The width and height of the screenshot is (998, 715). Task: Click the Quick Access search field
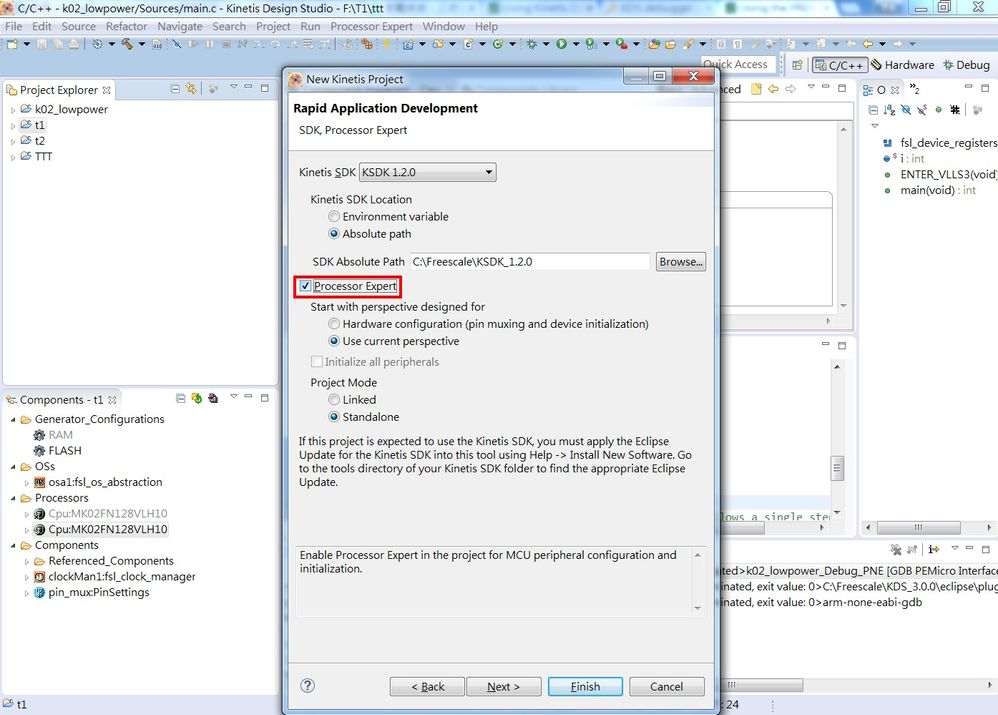[740, 64]
